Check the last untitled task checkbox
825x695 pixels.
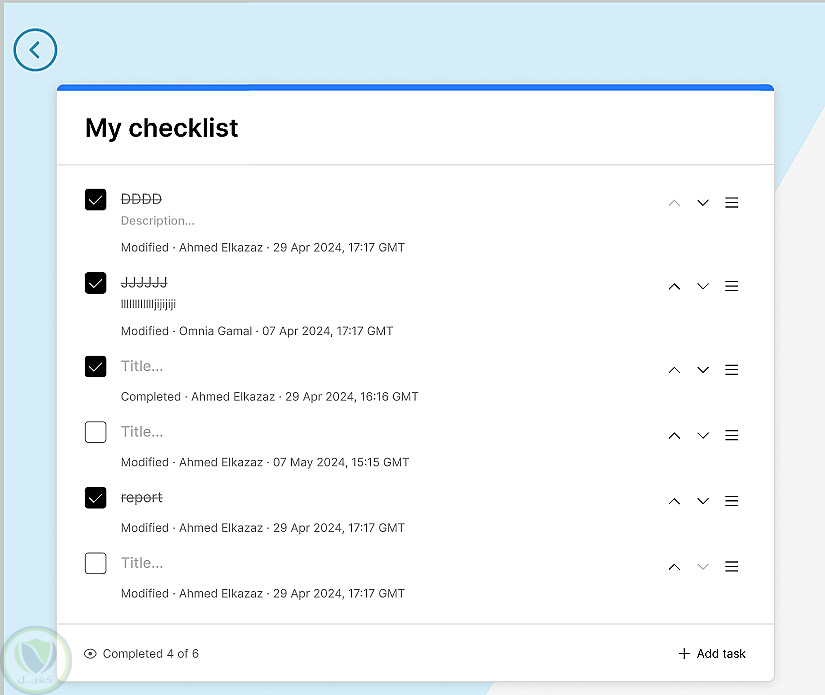(x=96, y=564)
